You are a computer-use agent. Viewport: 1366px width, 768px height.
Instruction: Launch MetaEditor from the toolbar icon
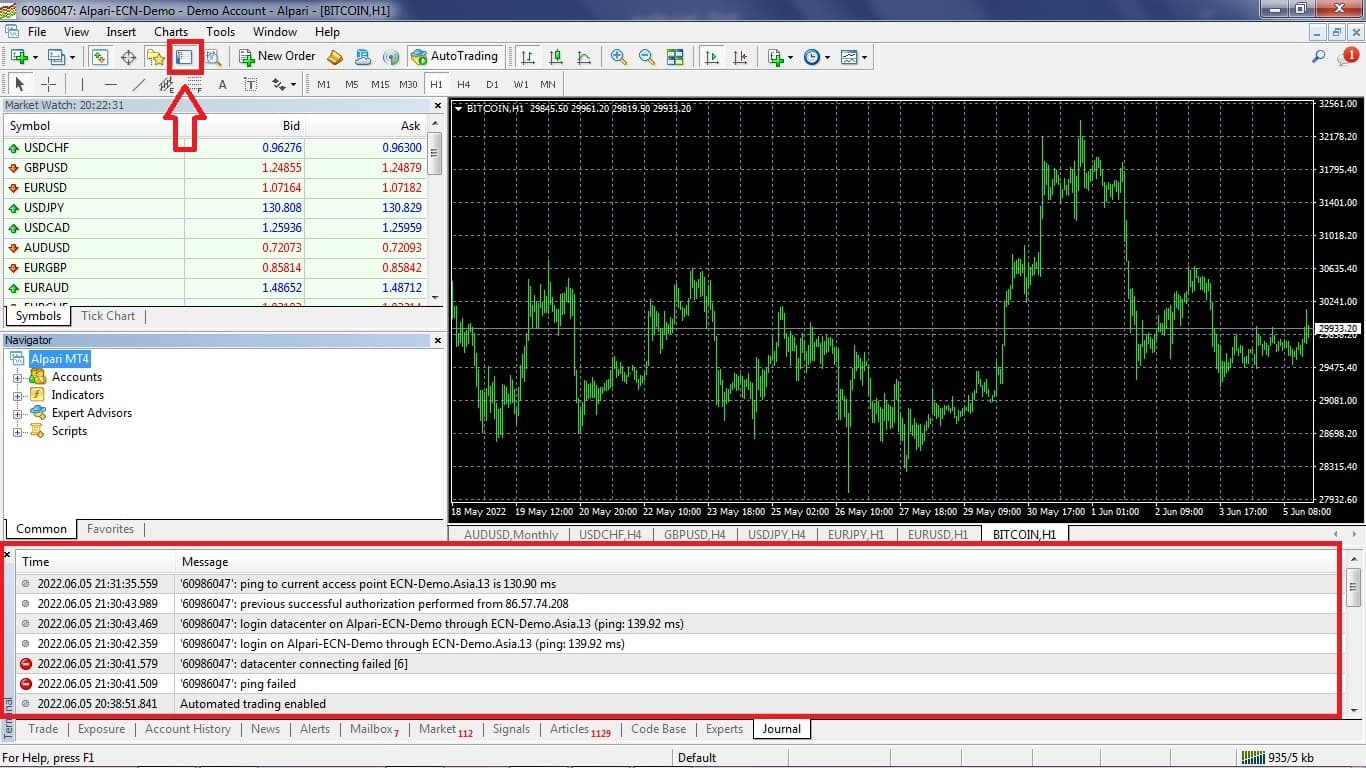334,57
